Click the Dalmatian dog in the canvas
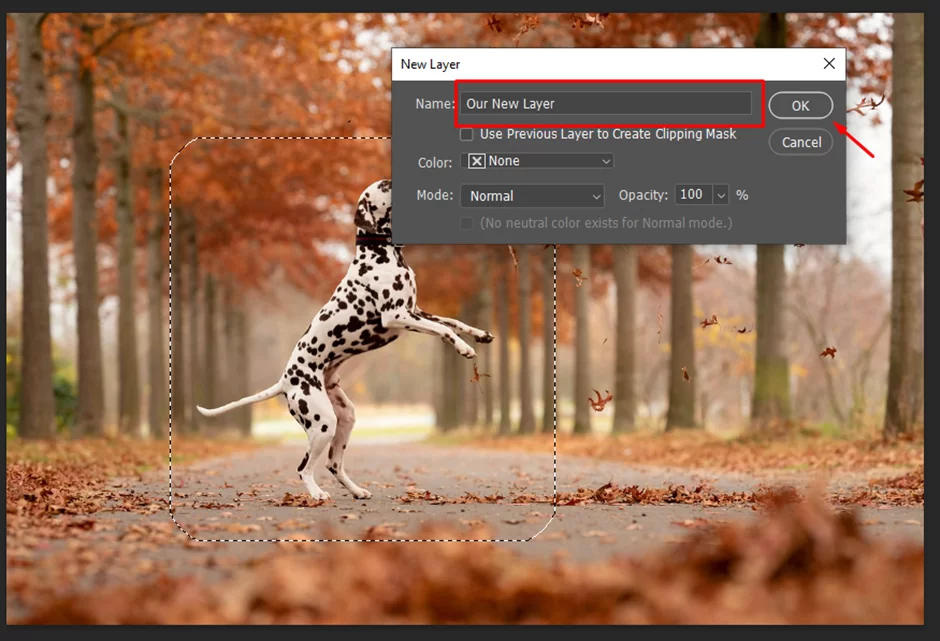 coord(346,339)
